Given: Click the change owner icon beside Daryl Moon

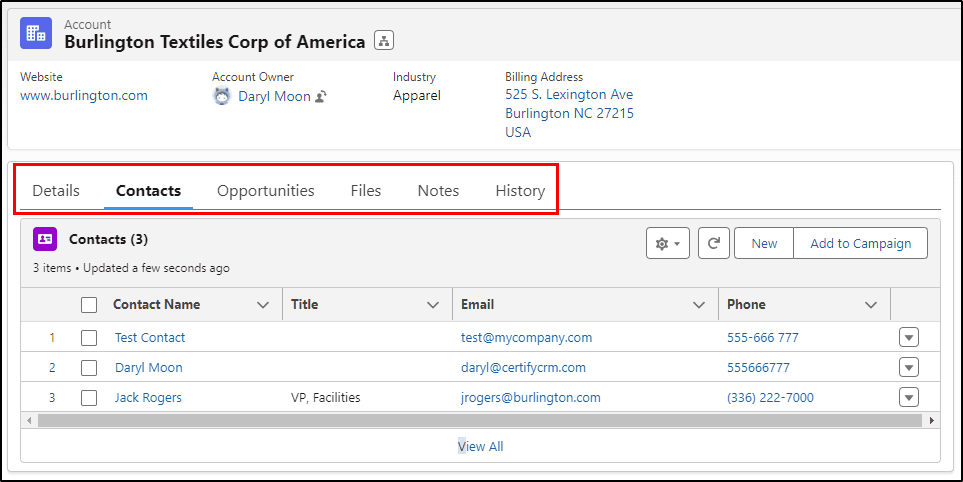Looking at the screenshot, I should 321,96.
